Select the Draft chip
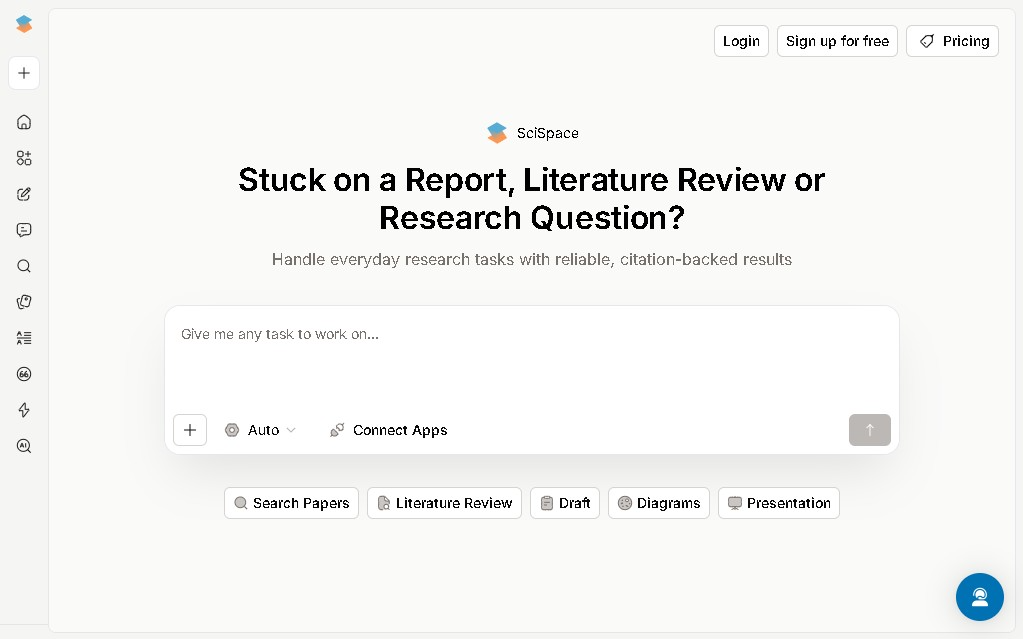Screen dimensions: 1023x639 pyautogui.click(x=565, y=503)
